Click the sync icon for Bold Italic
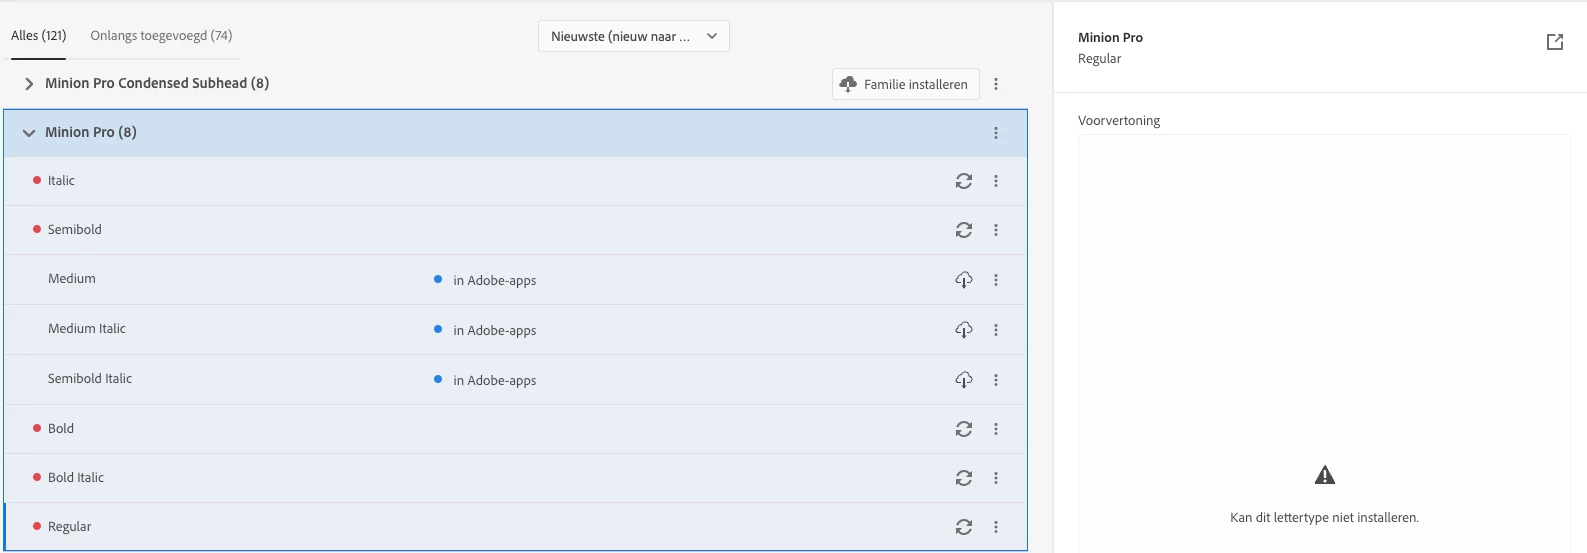The height and width of the screenshot is (553, 1587). coord(963,478)
